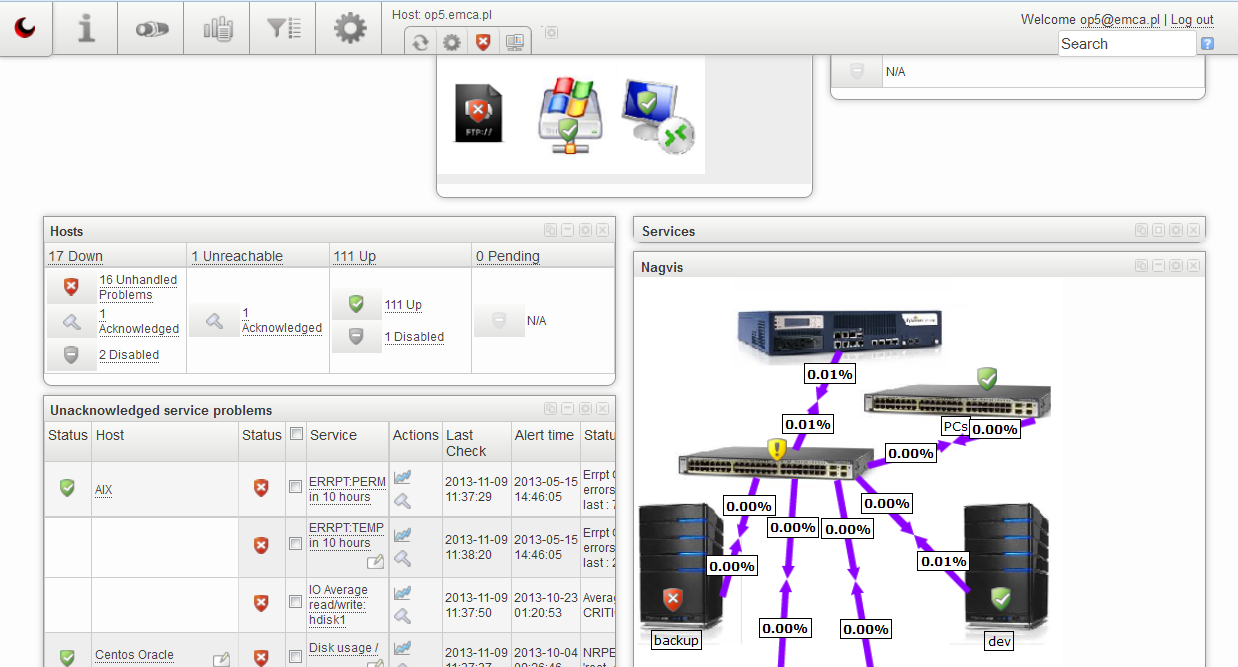The image size is (1238, 667).
Task: Open the info menu in top toolbar
Action: pyautogui.click(x=86, y=29)
